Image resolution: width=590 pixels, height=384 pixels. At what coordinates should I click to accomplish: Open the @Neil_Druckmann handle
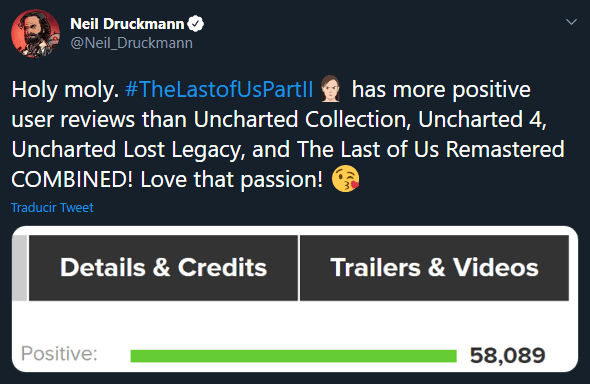[x=131, y=43]
